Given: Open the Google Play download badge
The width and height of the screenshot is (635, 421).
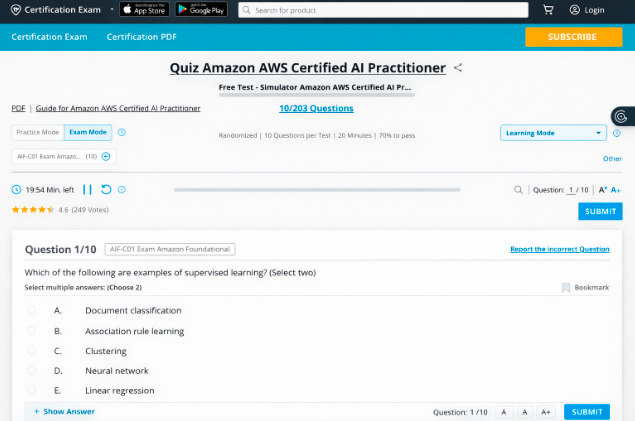Looking at the screenshot, I should click(x=201, y=9).
